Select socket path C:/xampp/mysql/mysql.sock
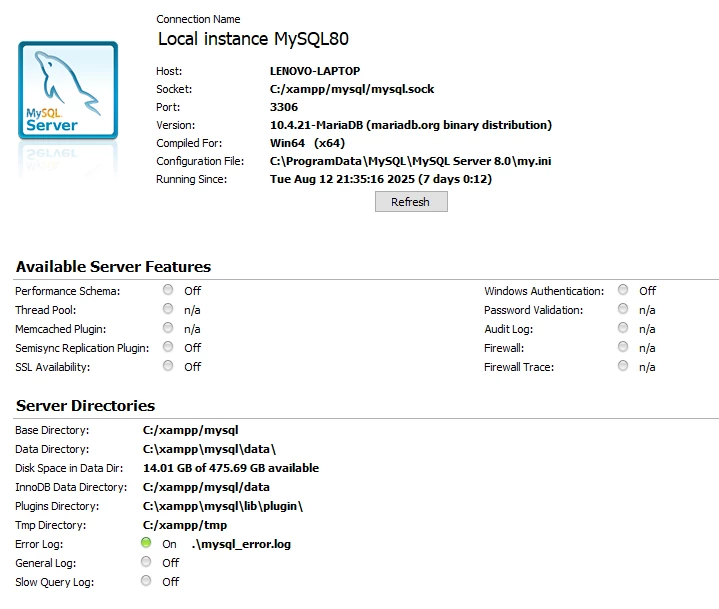Viewport: 719px width, 609px height. pyautogui.click(x=352, y=89)
